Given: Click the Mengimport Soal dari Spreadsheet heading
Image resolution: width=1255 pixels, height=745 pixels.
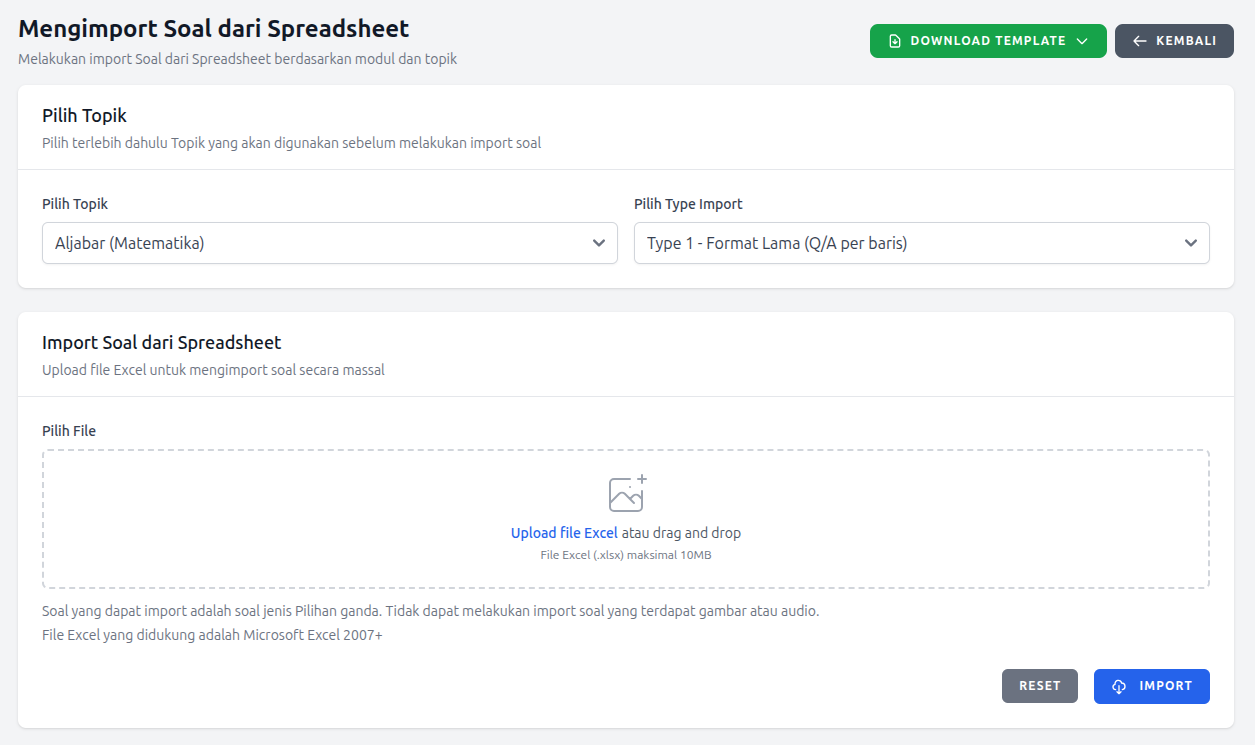Looking at the screenshot, I should tap(213, 29).
